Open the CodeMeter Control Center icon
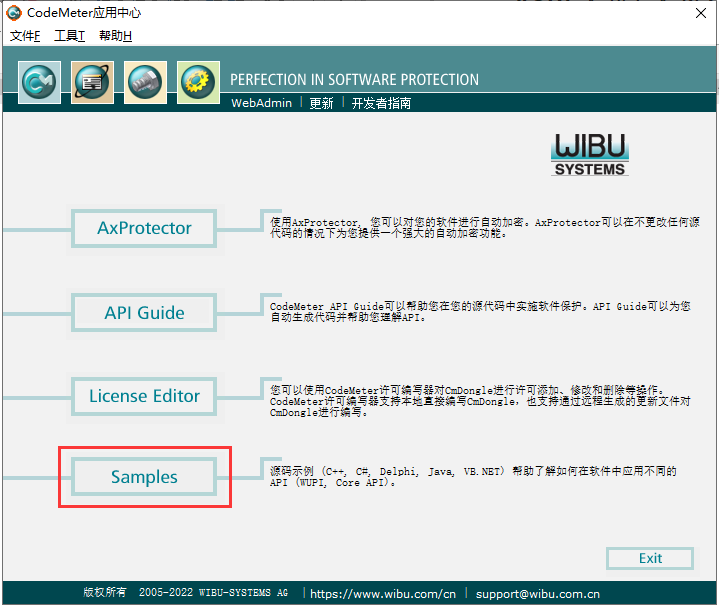Screen dimensions: 719x607 pyautogui.click(x=39, y=82)
